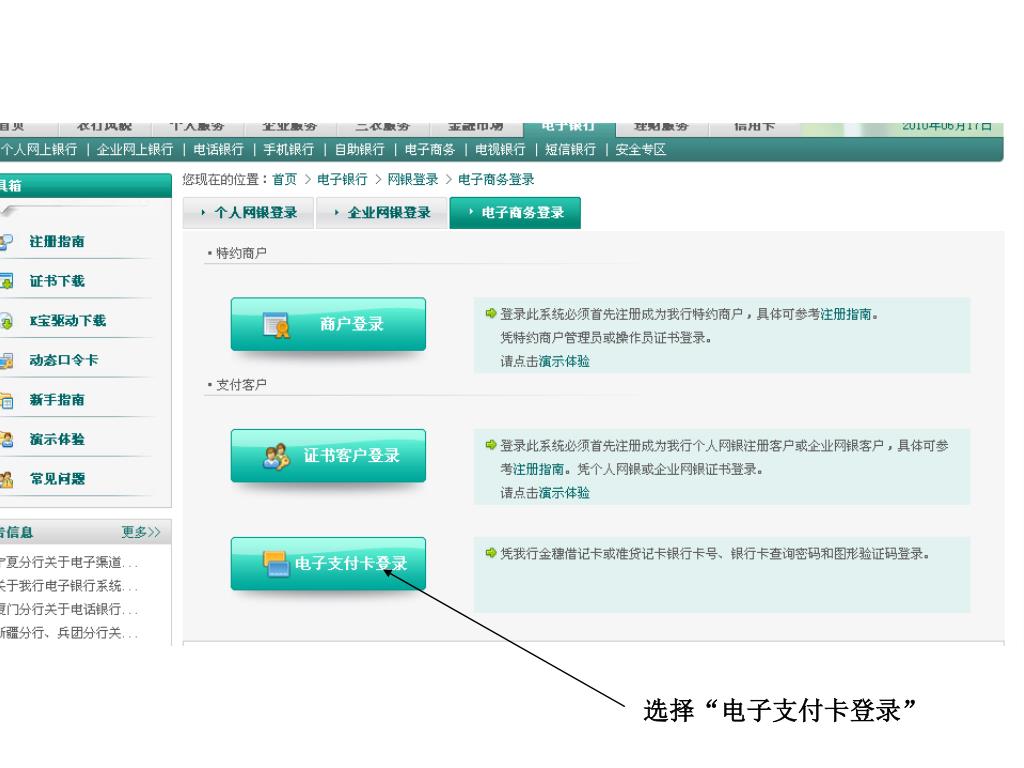Image resolution: width=1024 pixels, height=768 pixels.
Task: Click the 注册指南 sidebar icon
Action: (7, 242)
